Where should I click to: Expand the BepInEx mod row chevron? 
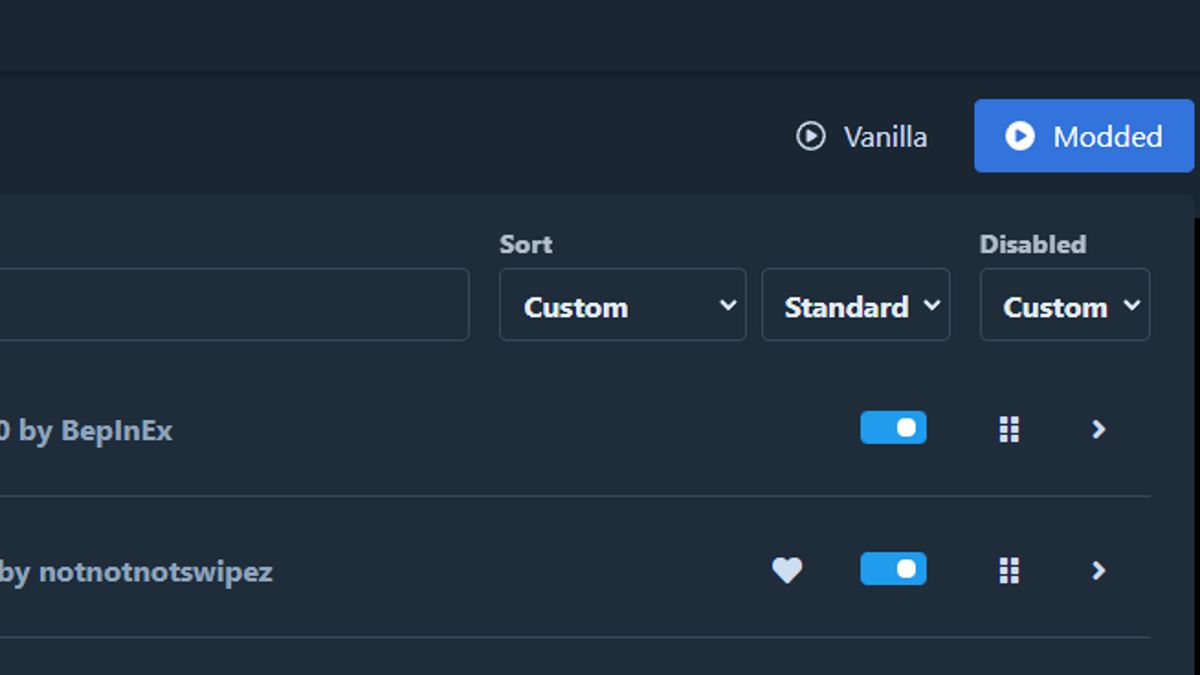coord(1098,429)
